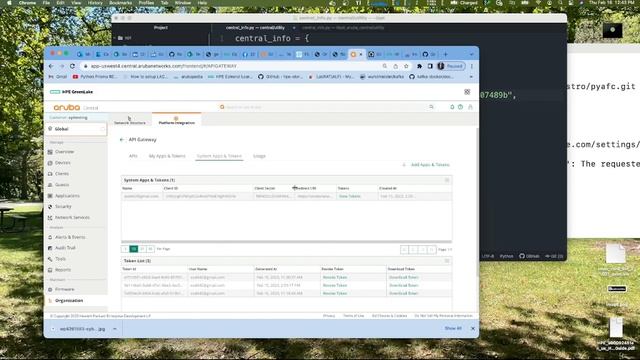Open the Network Structure tab

click(x=130, y=120)
